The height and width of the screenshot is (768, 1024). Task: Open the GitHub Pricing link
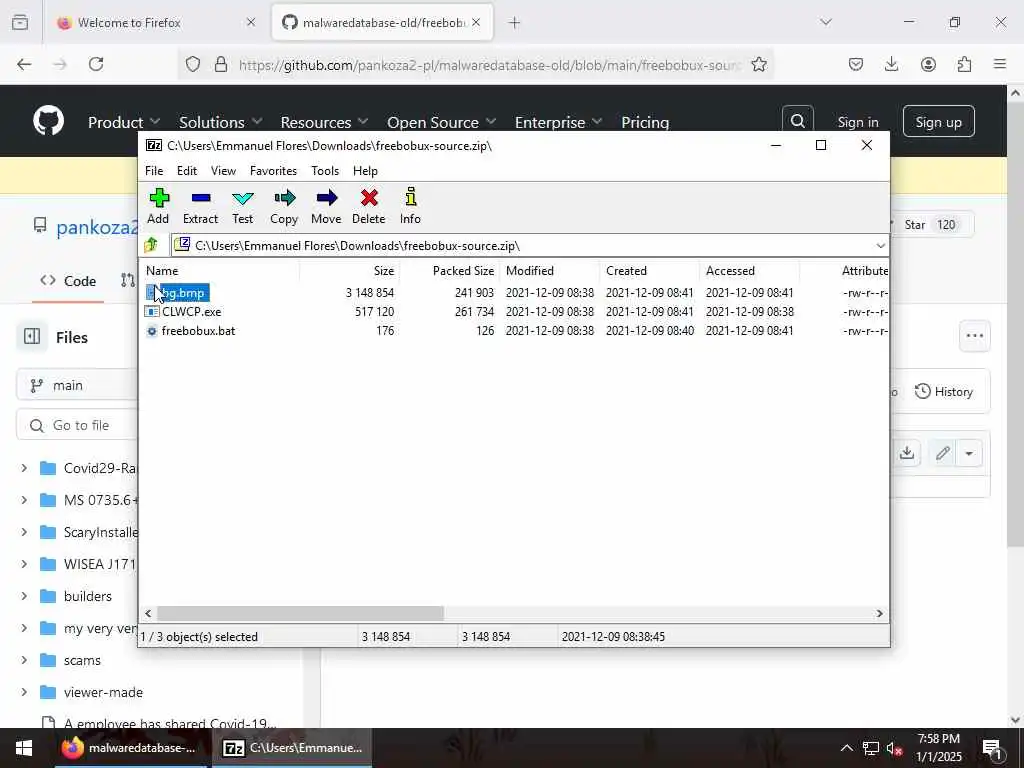point(645,122)
